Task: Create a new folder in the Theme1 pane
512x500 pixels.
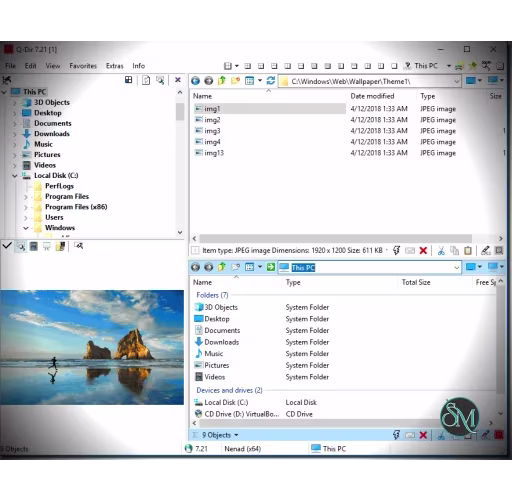Action: tap(235, 81)
